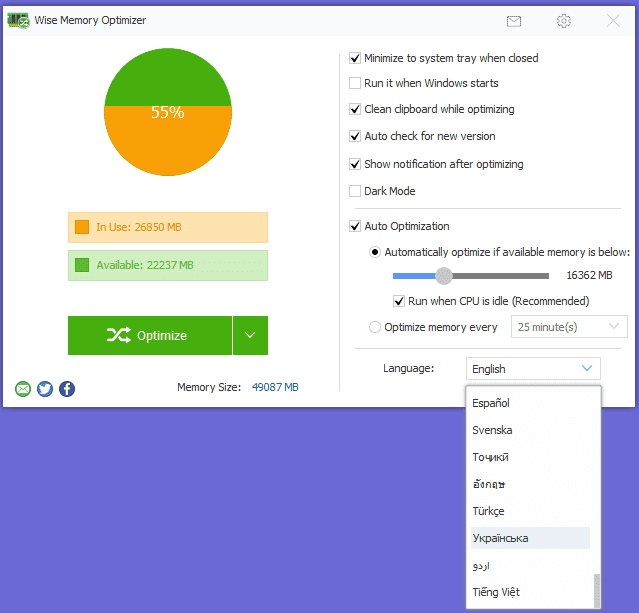Click the language list scrollbar thumb
This screenshot has height=613, width=639.
coord(597,591)
